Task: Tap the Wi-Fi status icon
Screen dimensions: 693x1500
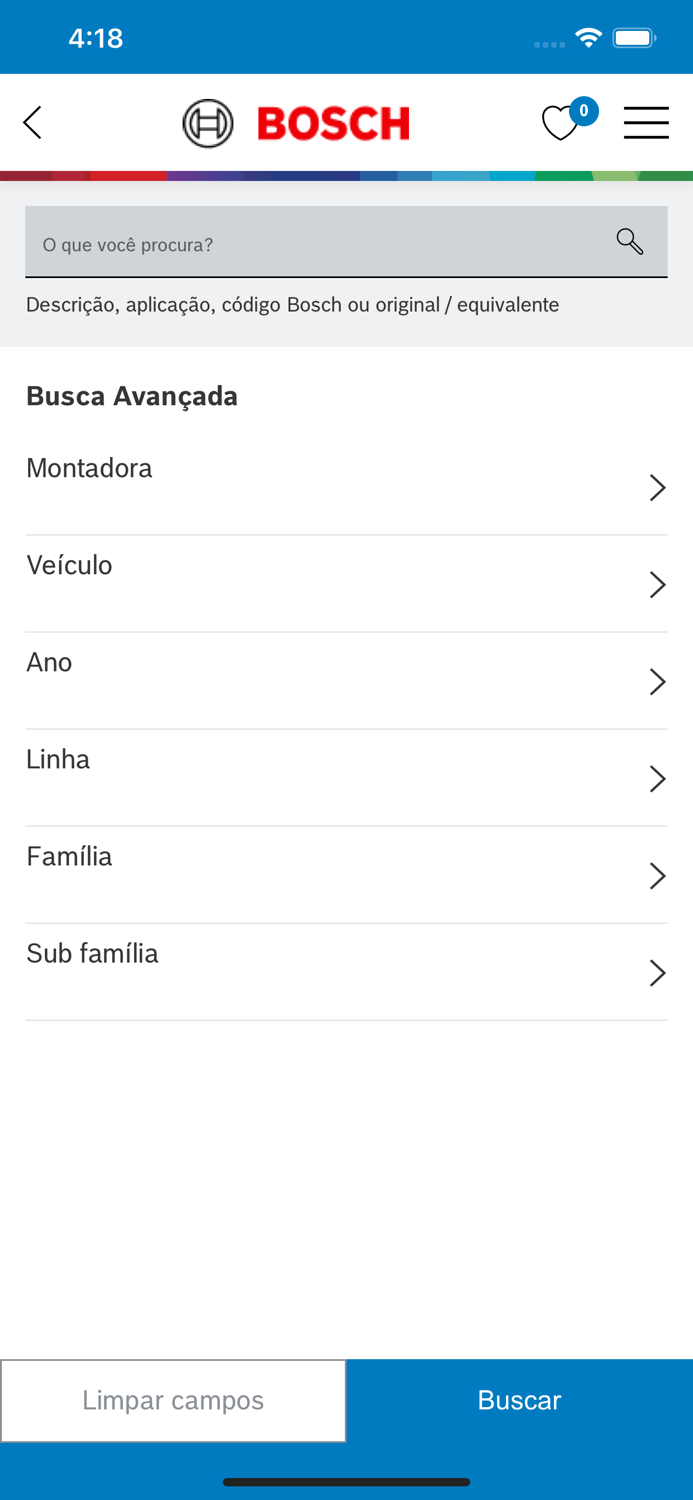Action: (588, 39)
